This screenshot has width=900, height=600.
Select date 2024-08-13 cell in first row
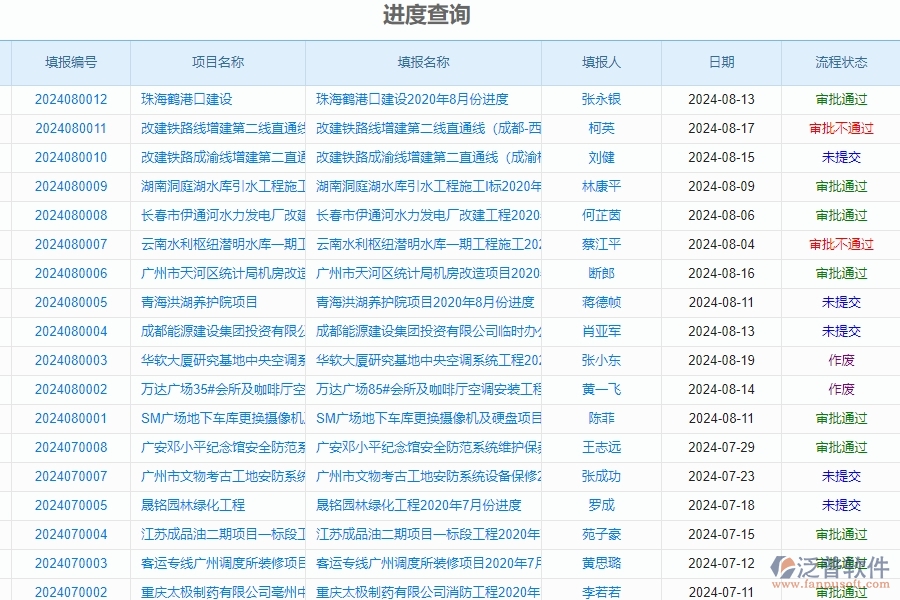click(721, 99)
